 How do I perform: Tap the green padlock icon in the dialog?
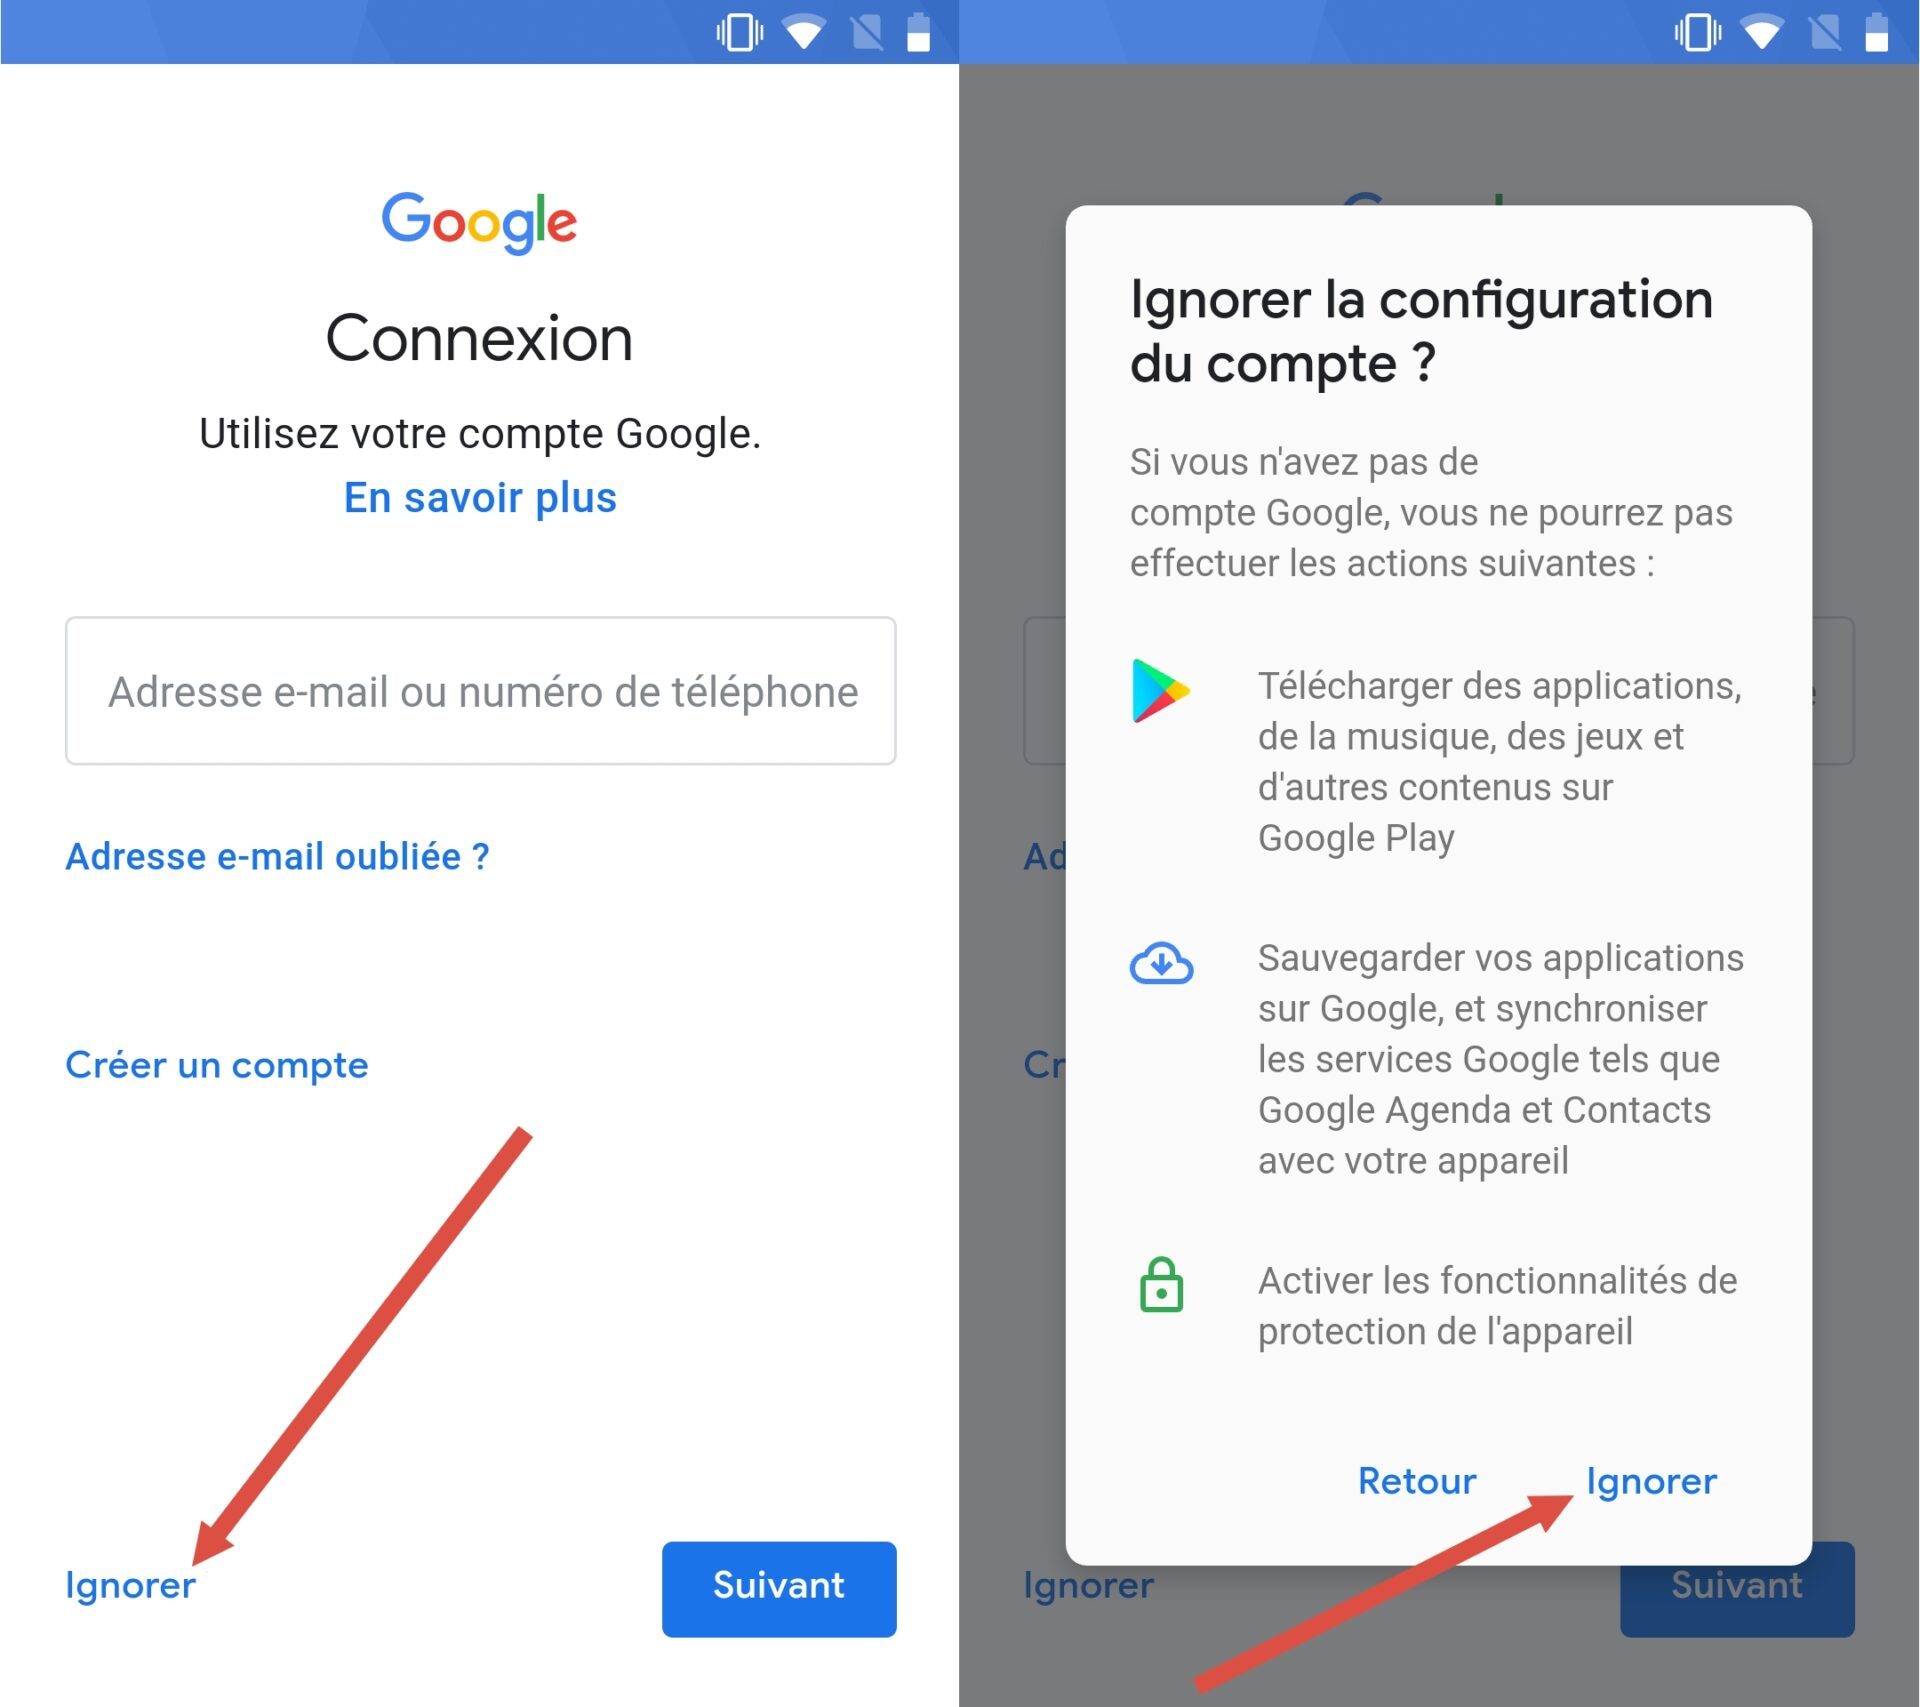[1161, 1285]
